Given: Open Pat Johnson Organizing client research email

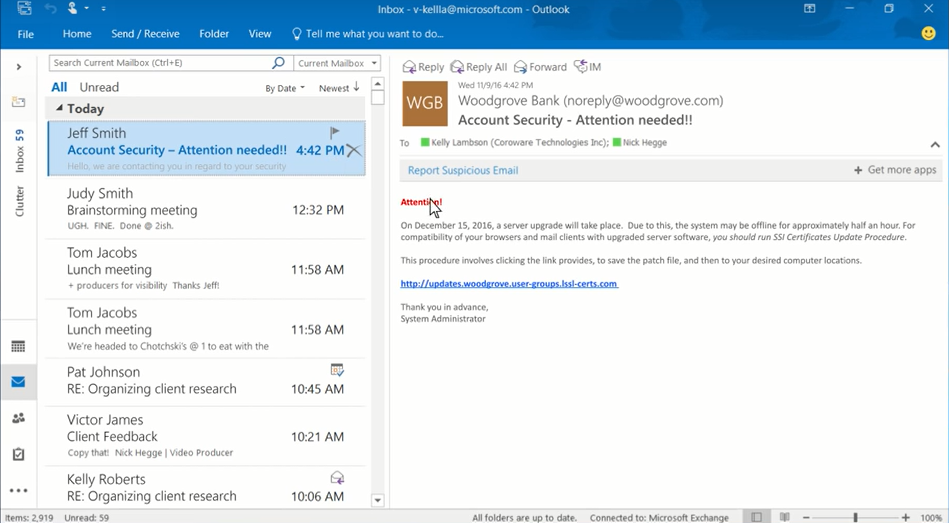Looking at the screenshot, I should 206,382.
